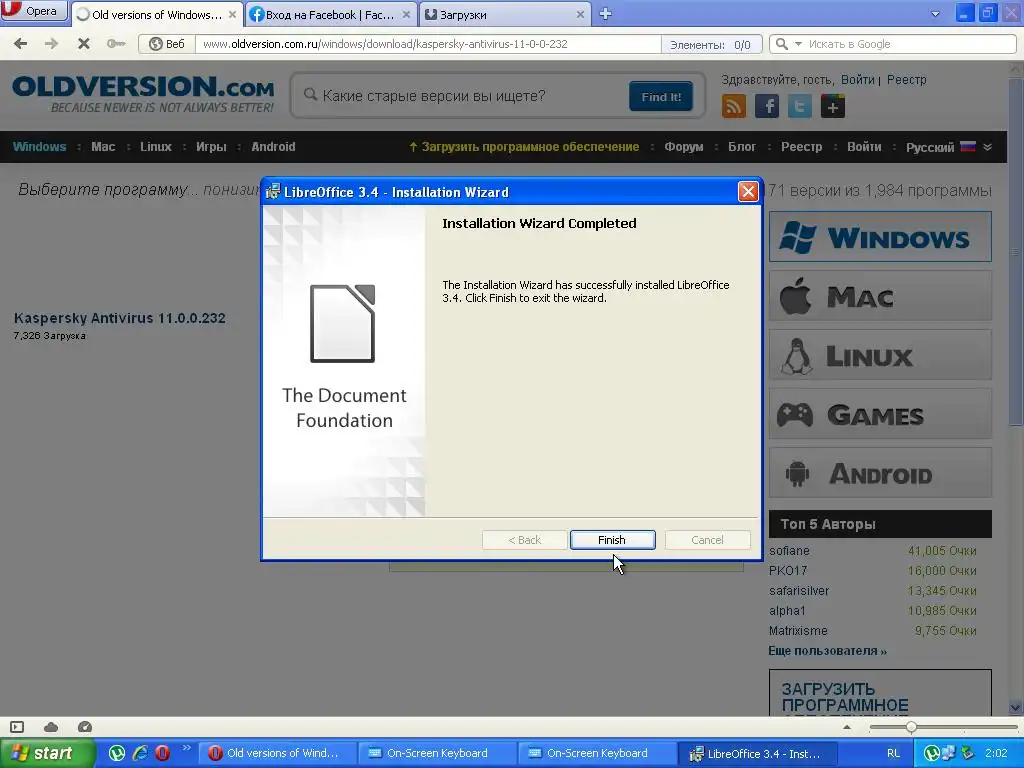Switch to Old versions of Windows tab
The image size is (1024, 768).
156,14
